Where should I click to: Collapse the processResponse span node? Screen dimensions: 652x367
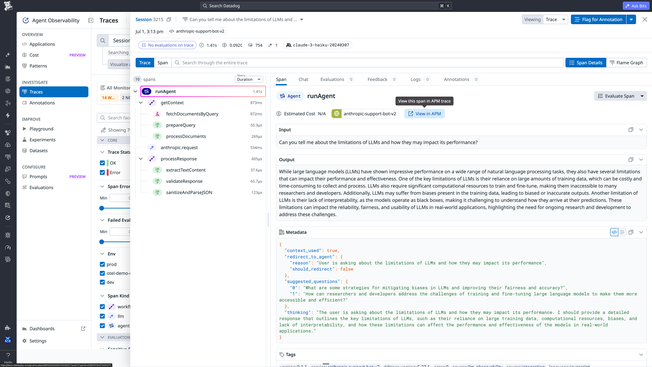pos(141,159)
